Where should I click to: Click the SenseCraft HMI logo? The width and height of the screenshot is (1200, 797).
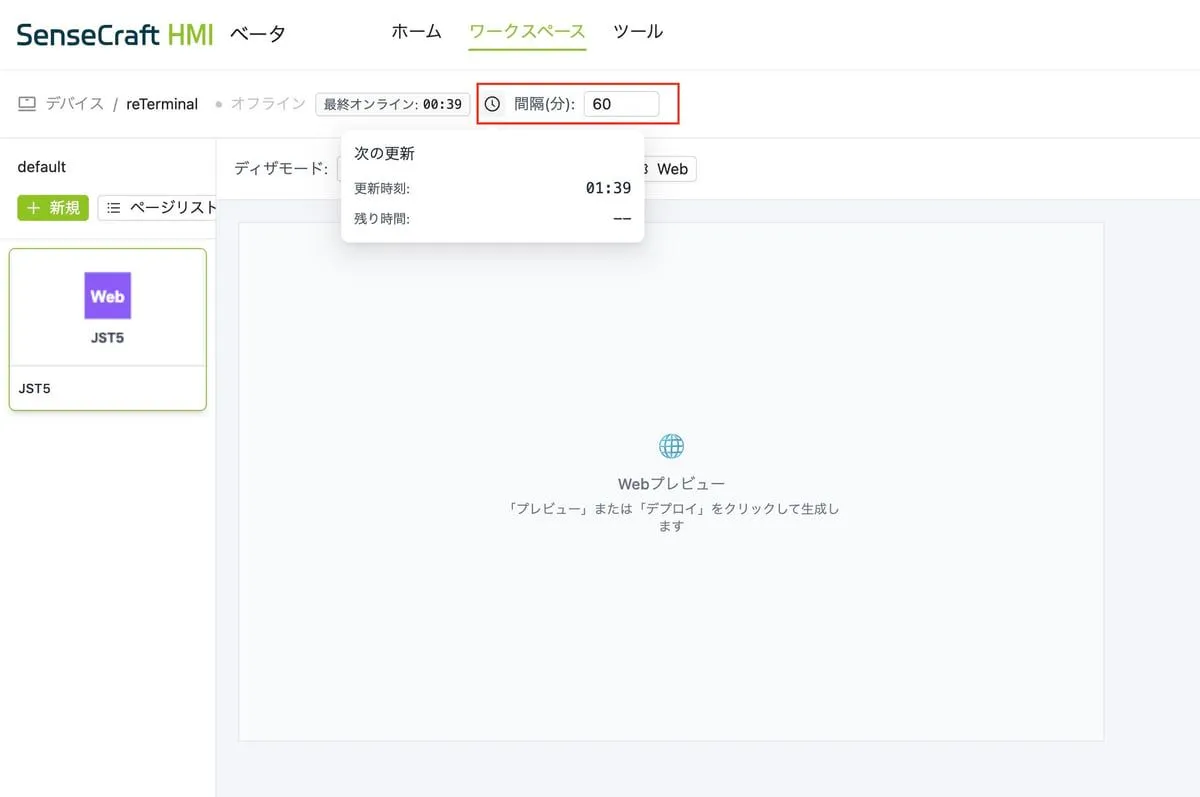(115, 34)
